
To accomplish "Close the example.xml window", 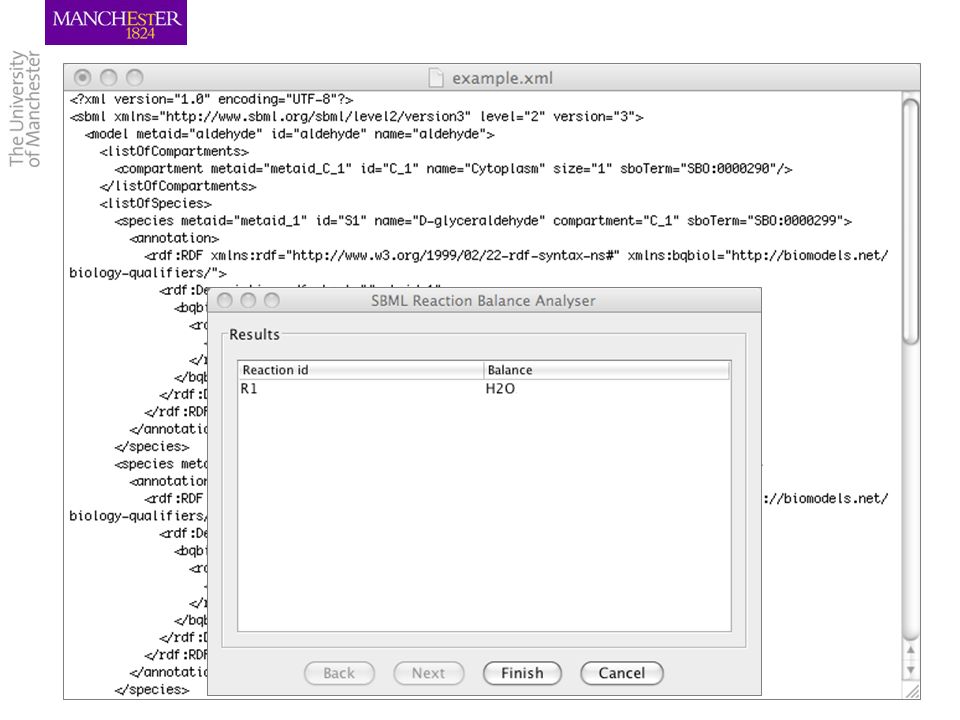I will 83,78.
